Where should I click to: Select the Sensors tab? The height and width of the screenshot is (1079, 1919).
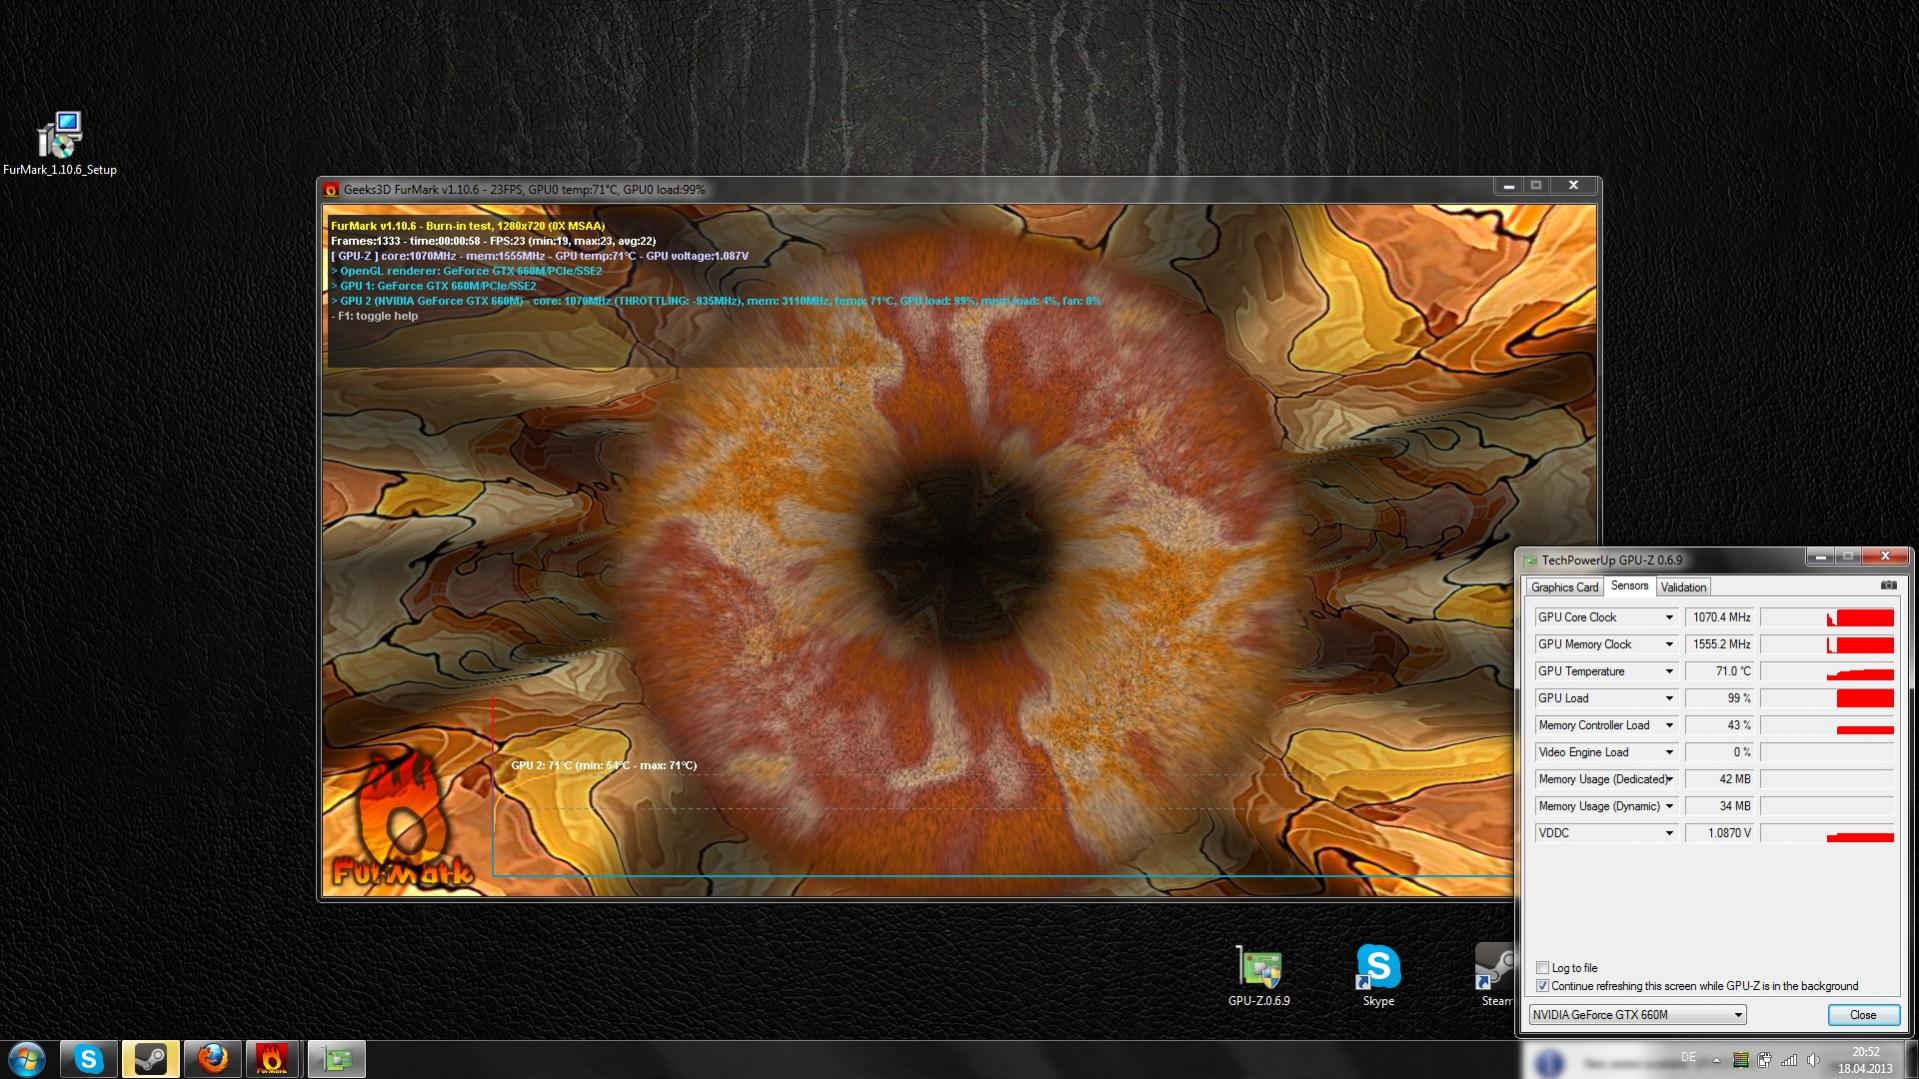(x=1630, y=586)
